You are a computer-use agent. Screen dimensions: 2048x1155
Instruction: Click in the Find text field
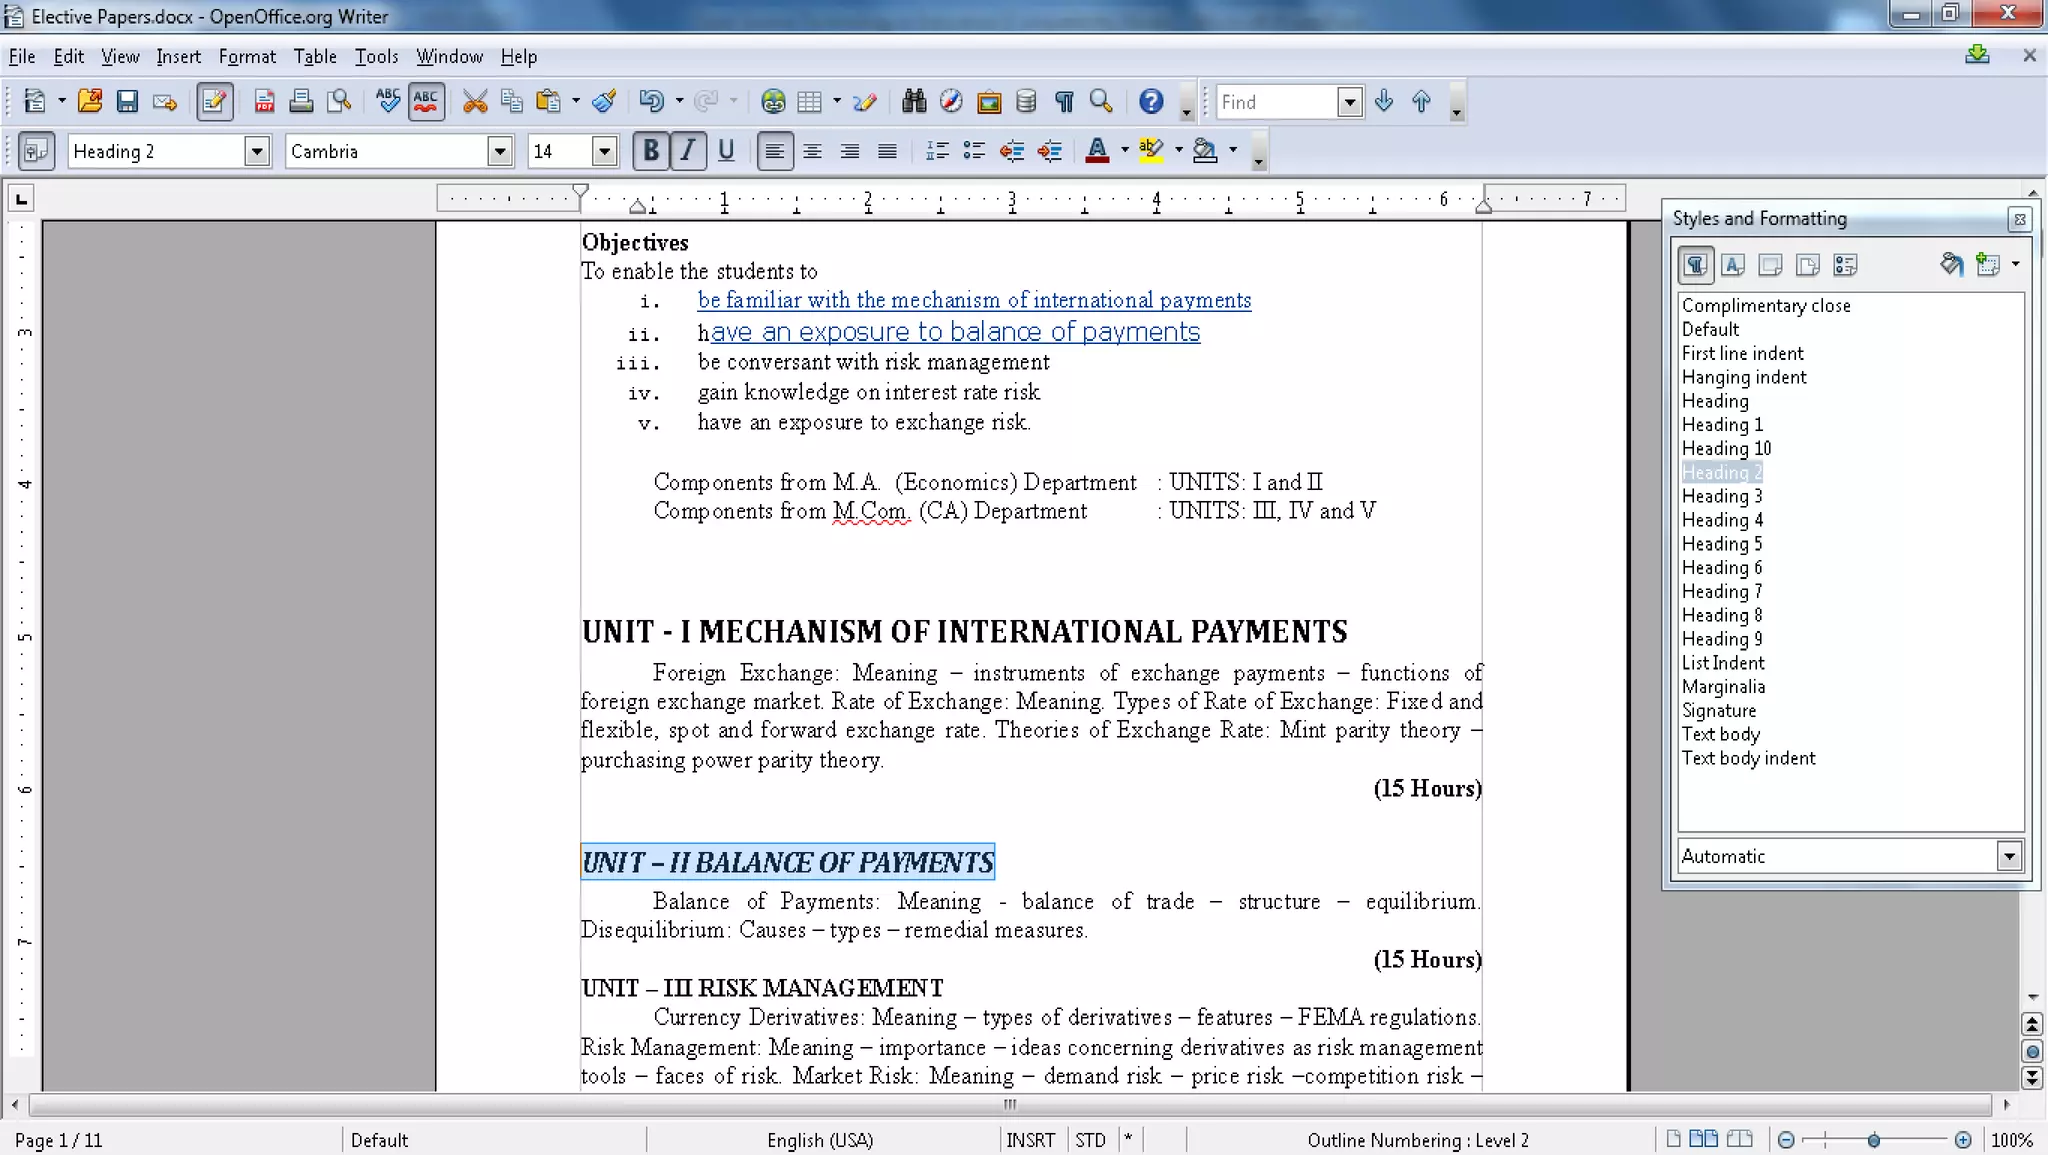pos(1276,102)
